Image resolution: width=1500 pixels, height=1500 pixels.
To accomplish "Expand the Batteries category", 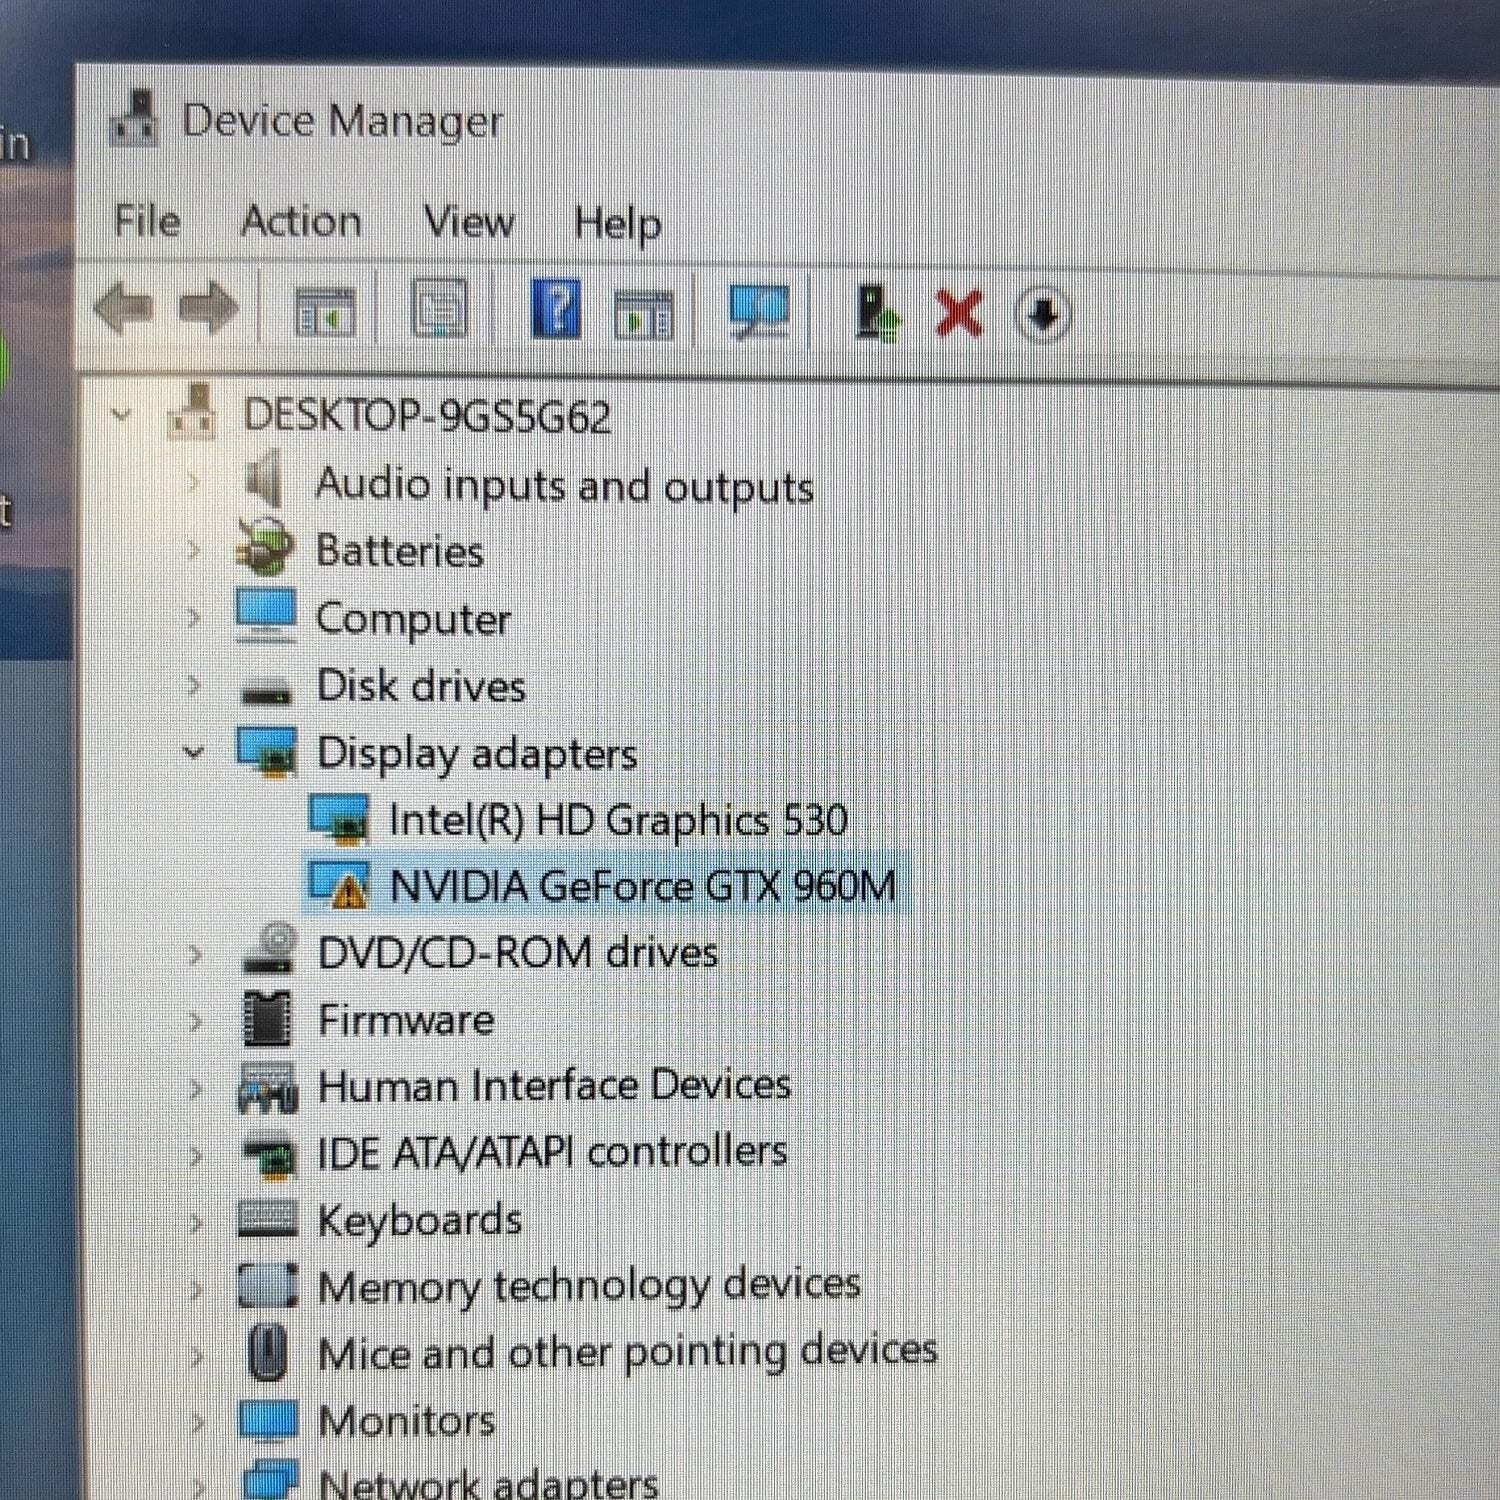I will tap(194, 550).
